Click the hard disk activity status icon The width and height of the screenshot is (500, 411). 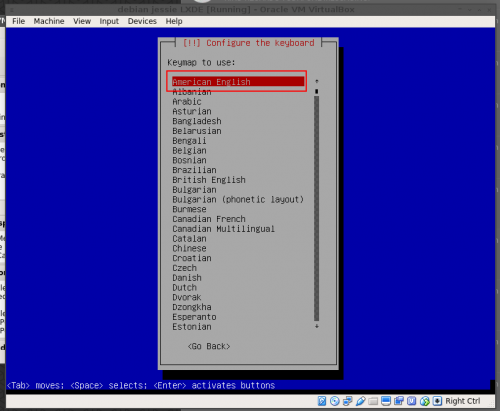[x=322, y=401]
